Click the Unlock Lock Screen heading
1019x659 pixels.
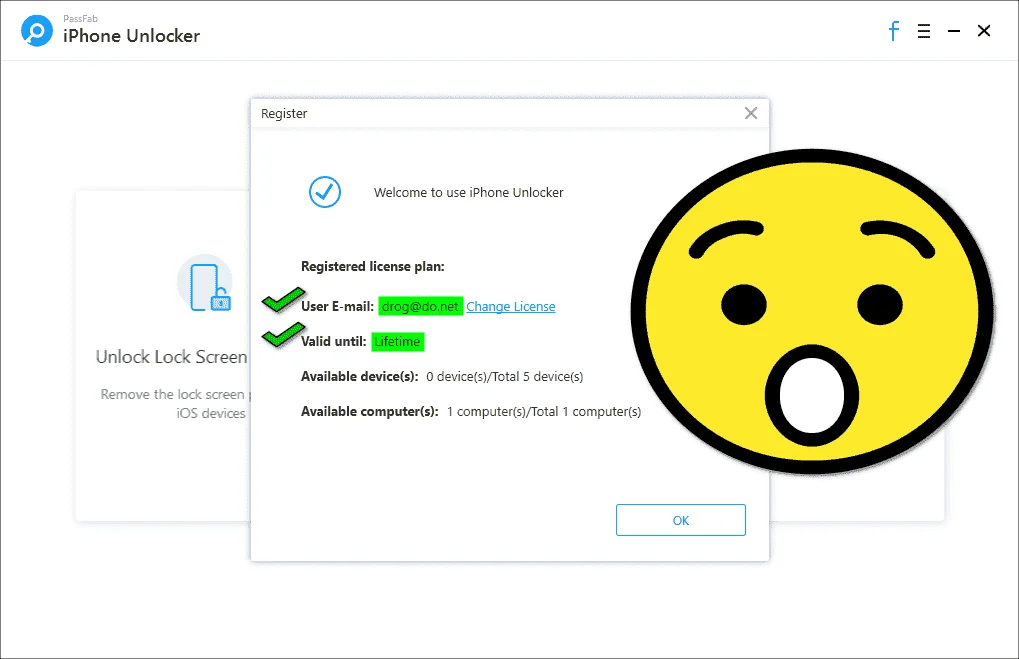pyautogui.click(x=172, y=357)
